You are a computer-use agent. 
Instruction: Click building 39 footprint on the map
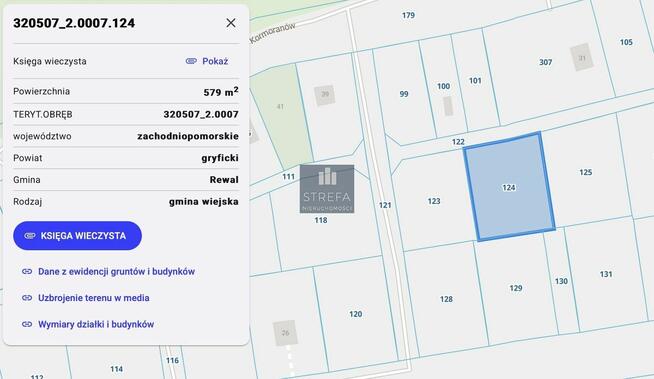tap(325, 94)
